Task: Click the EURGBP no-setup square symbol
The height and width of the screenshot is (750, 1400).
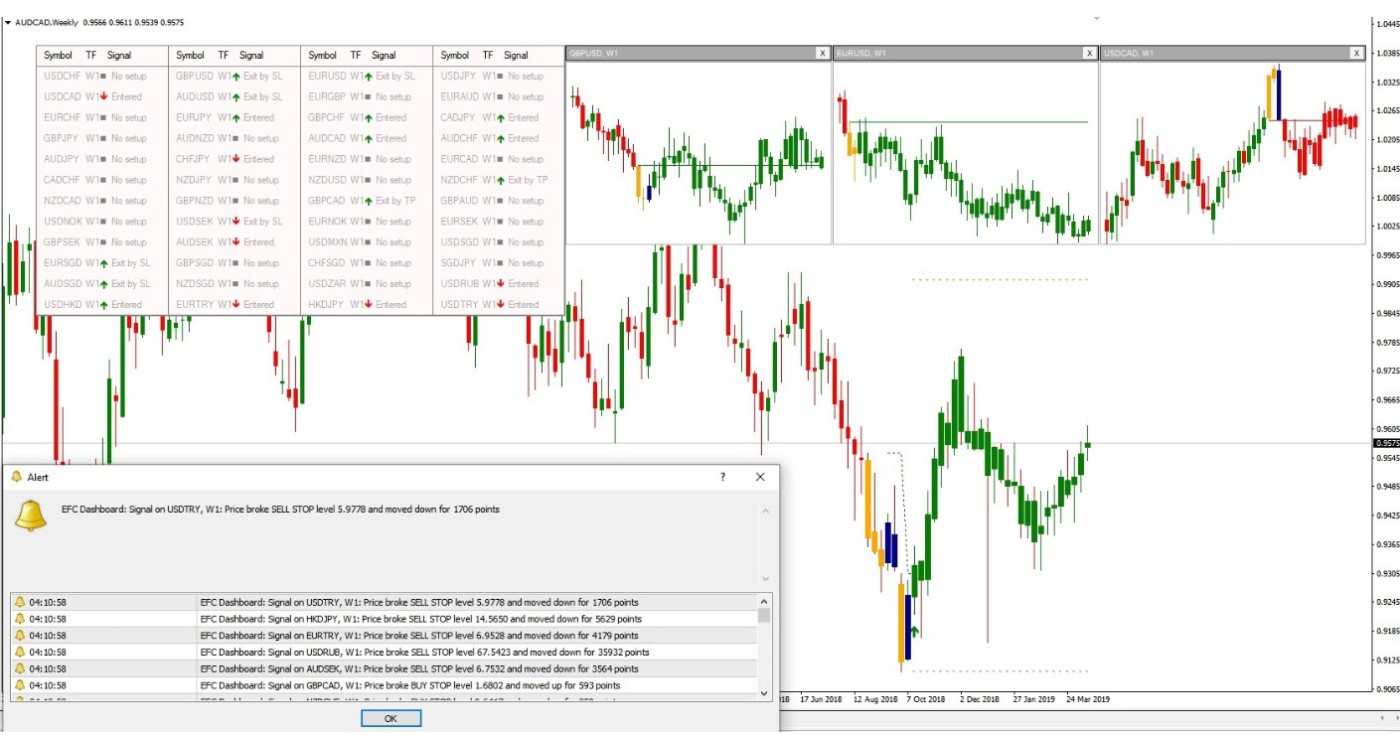Action: point(366,97)
